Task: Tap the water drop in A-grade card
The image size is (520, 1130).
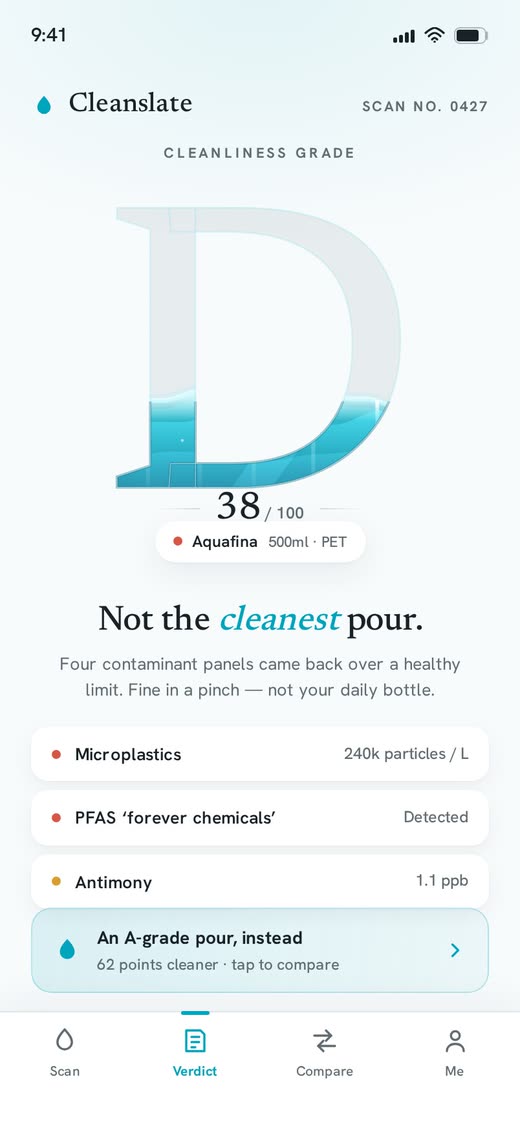Action: point(67,950)
